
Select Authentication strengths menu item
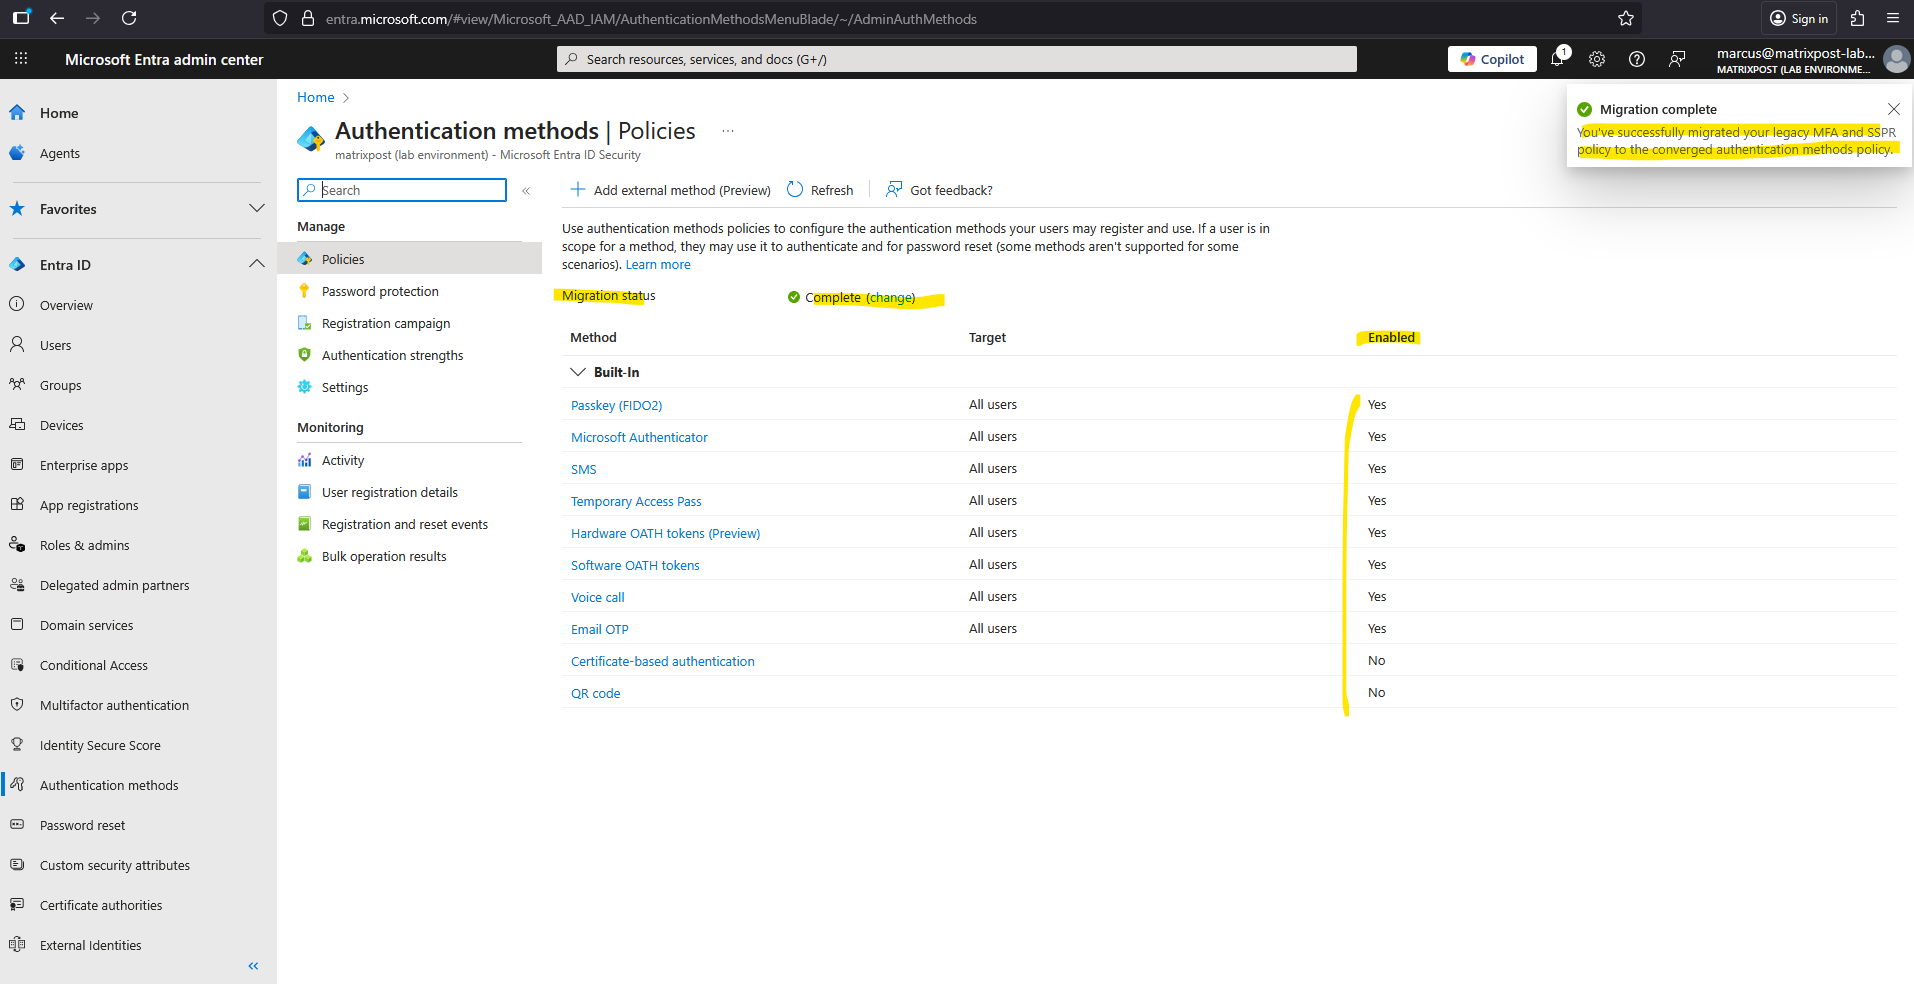coord(392,355)
